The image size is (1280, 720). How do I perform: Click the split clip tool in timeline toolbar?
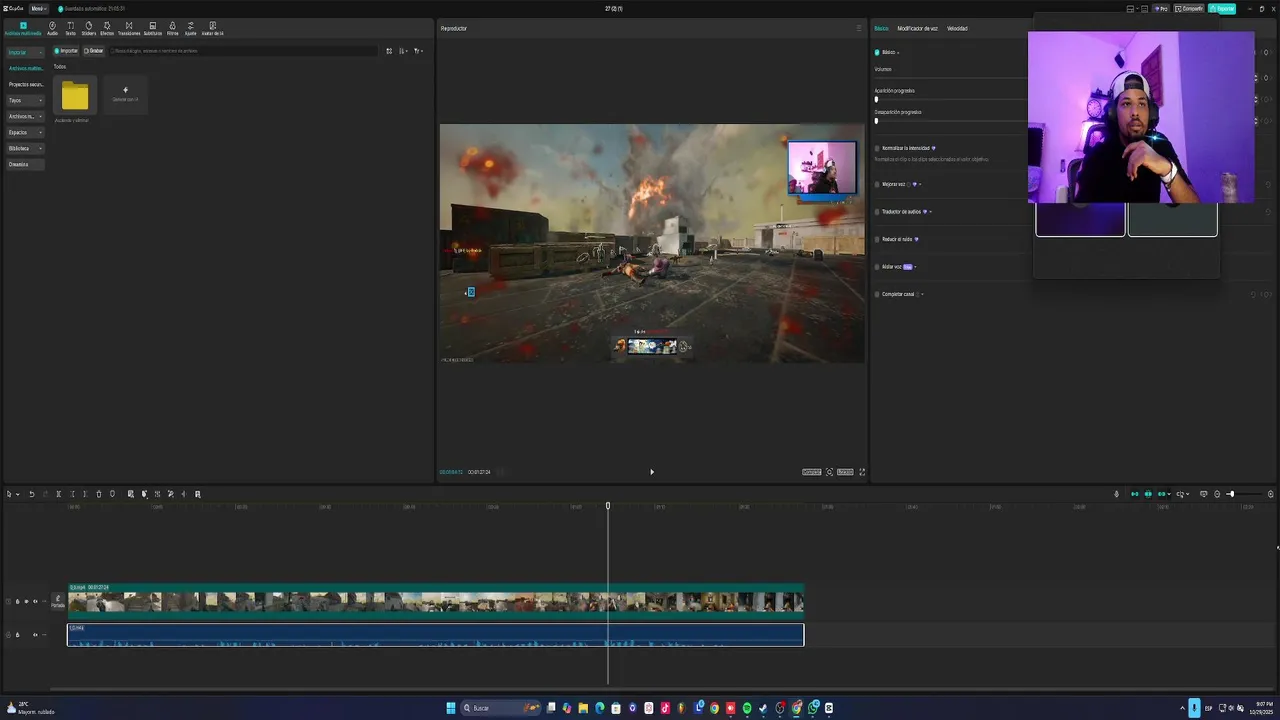[x=58, y=494]
